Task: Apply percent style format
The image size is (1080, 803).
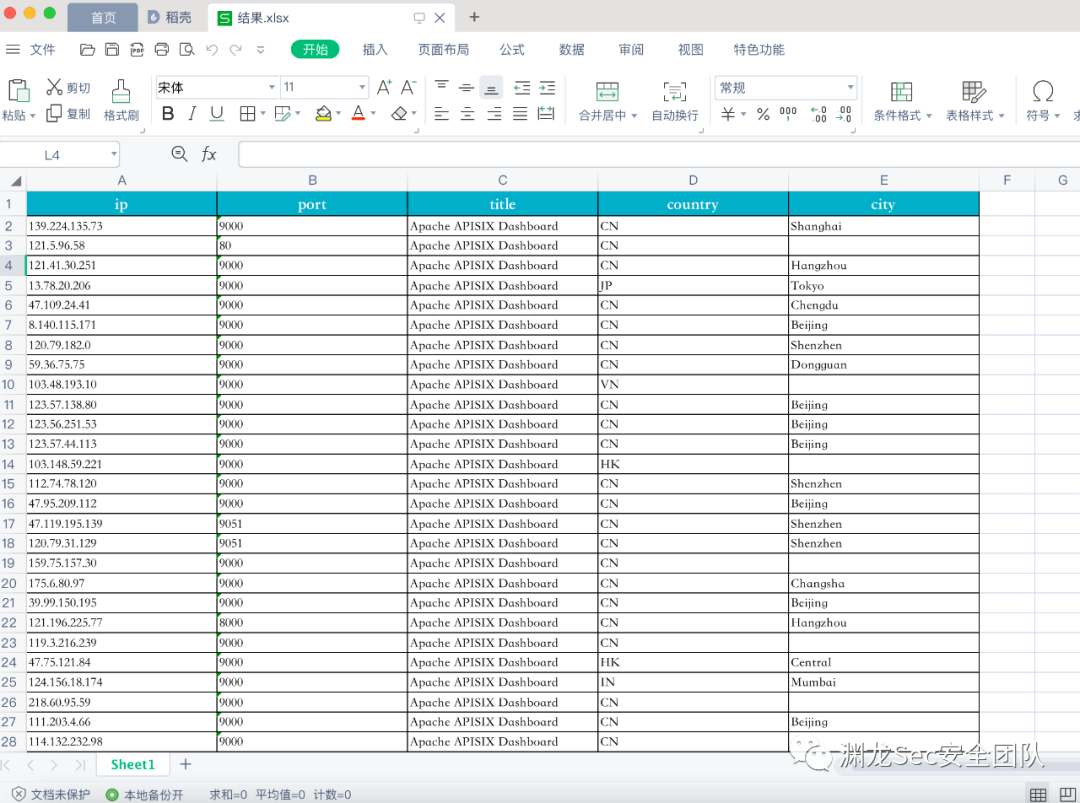Action: [763, 114]
